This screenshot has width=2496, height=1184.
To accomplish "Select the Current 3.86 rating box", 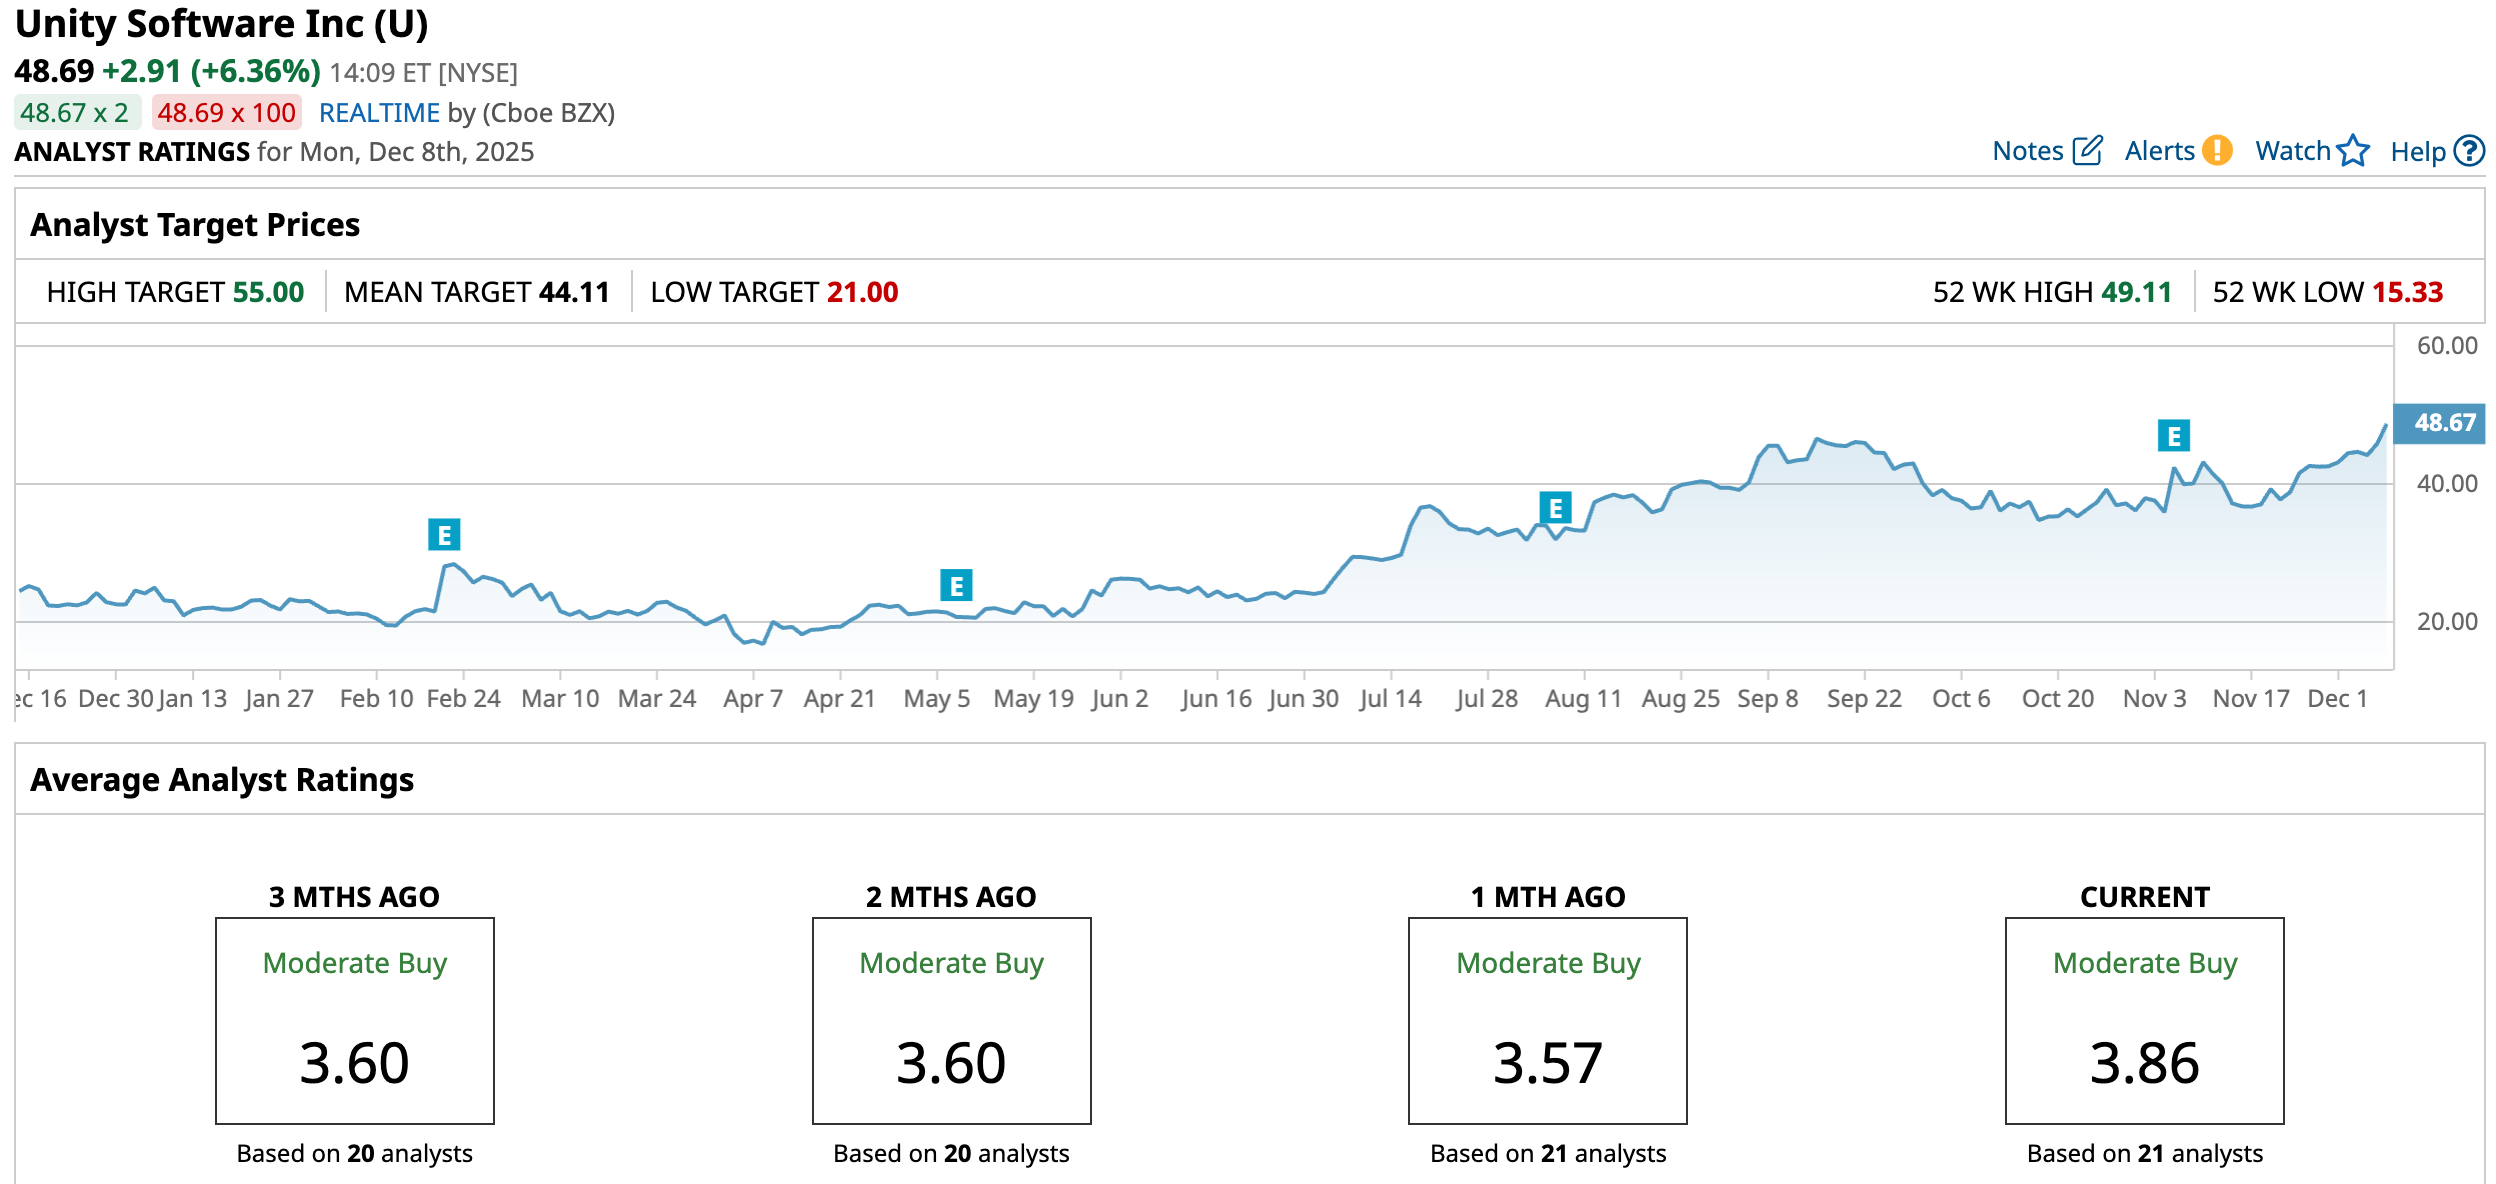I will 2144,1020.
